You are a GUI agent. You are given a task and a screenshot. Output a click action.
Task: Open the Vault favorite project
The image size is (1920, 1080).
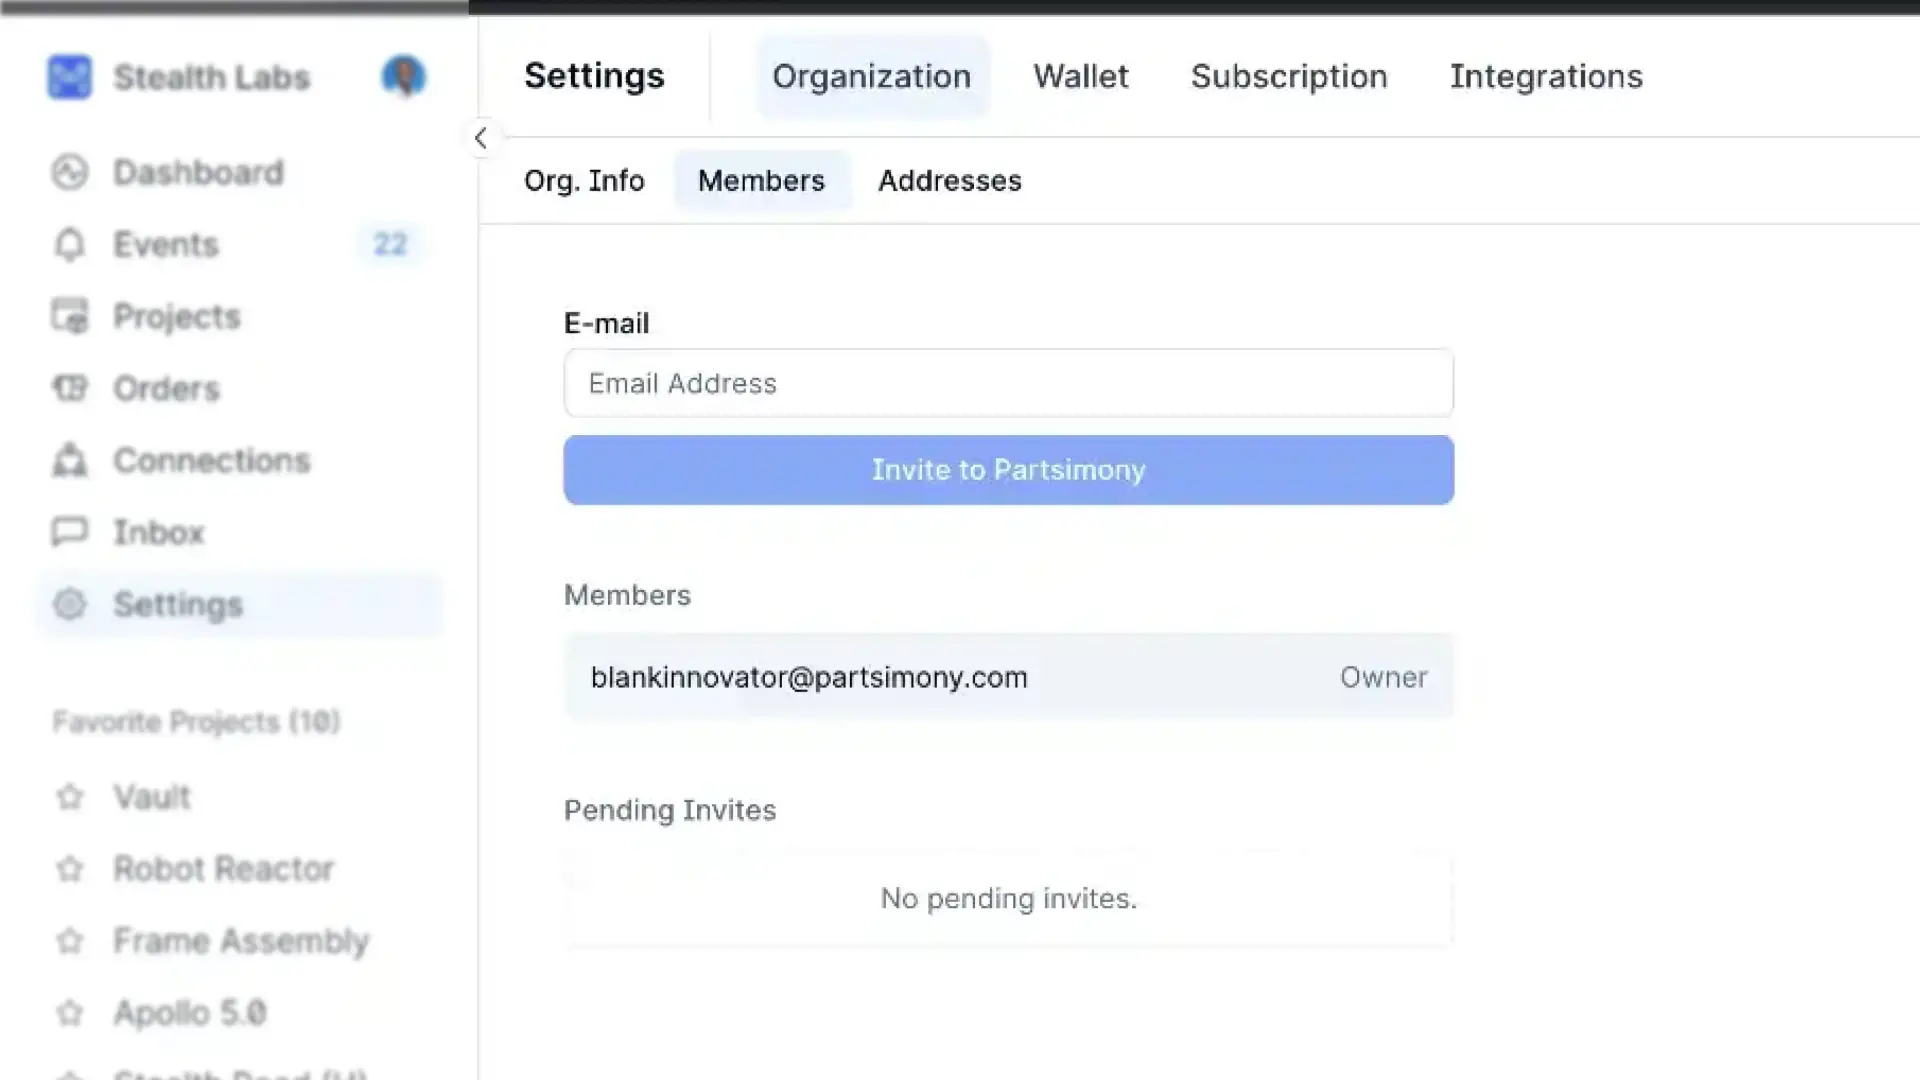tap(152, 797)
